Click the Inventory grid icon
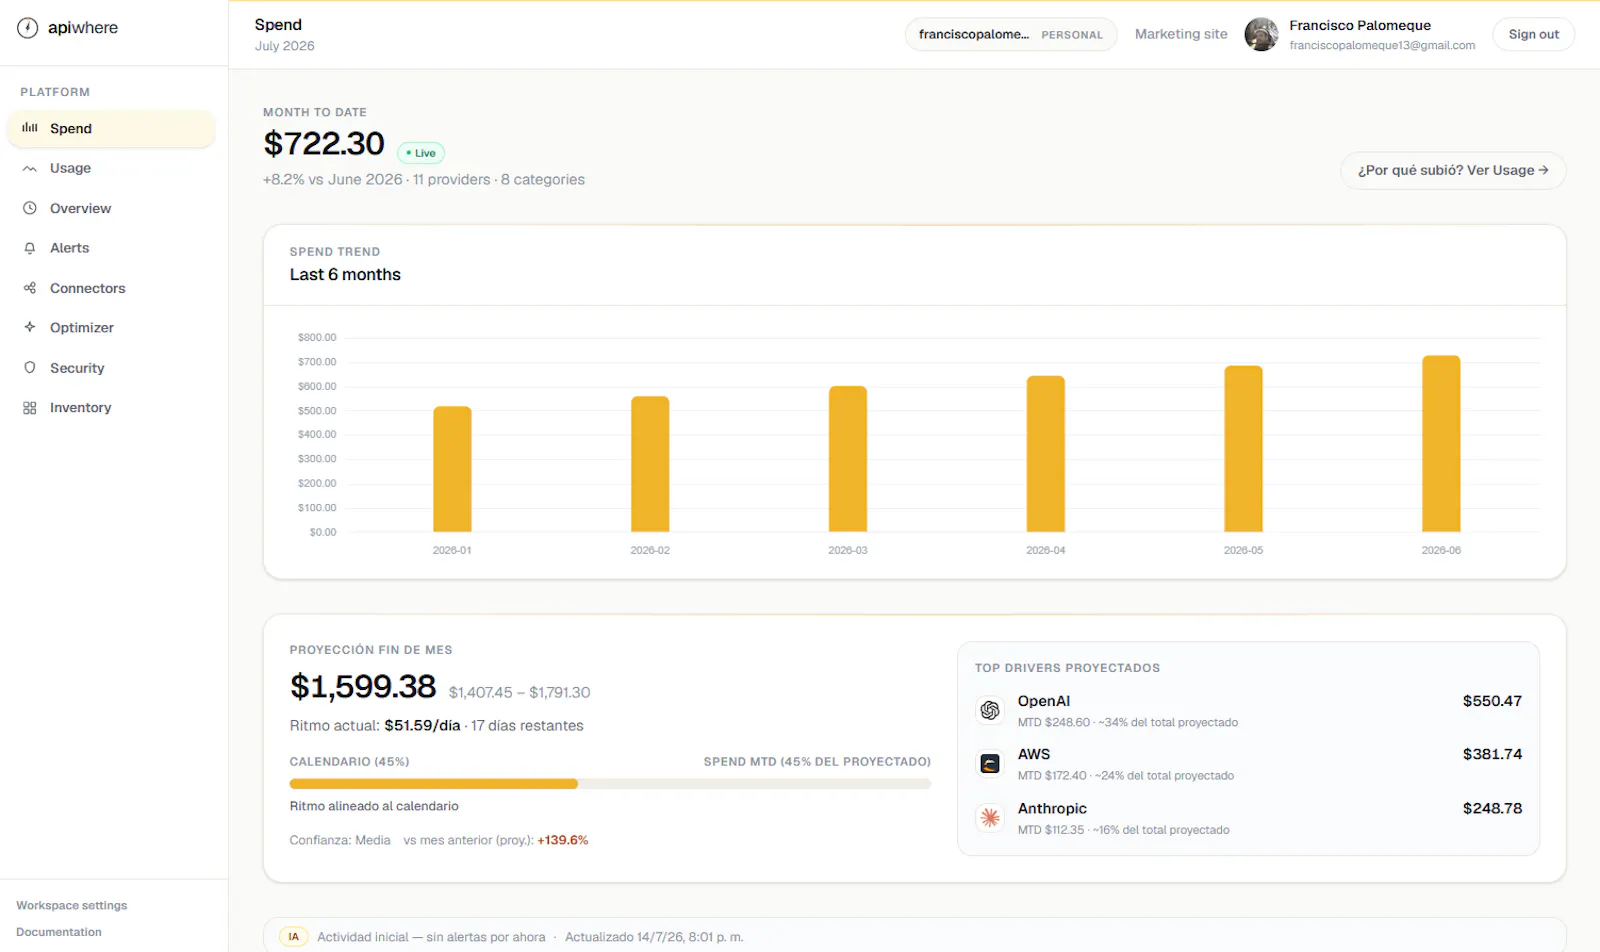The height and width of the screenshot is (952, 1600). (30, 408)
